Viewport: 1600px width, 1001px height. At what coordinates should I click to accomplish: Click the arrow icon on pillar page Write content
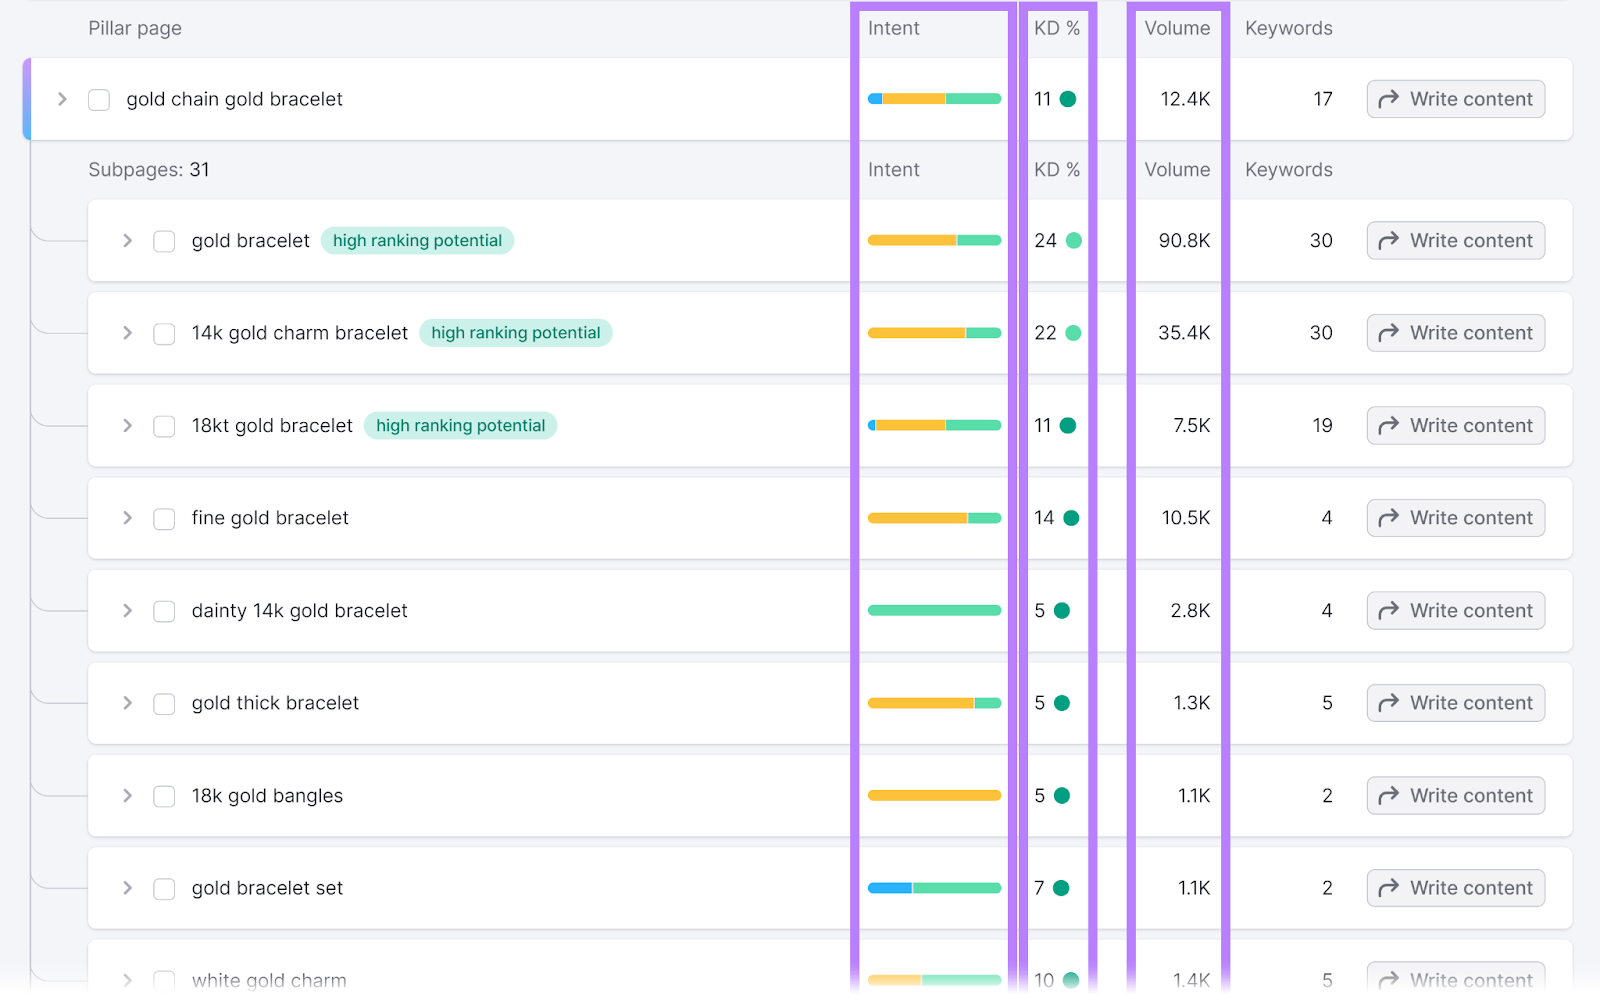click(x=1389, y=99)
